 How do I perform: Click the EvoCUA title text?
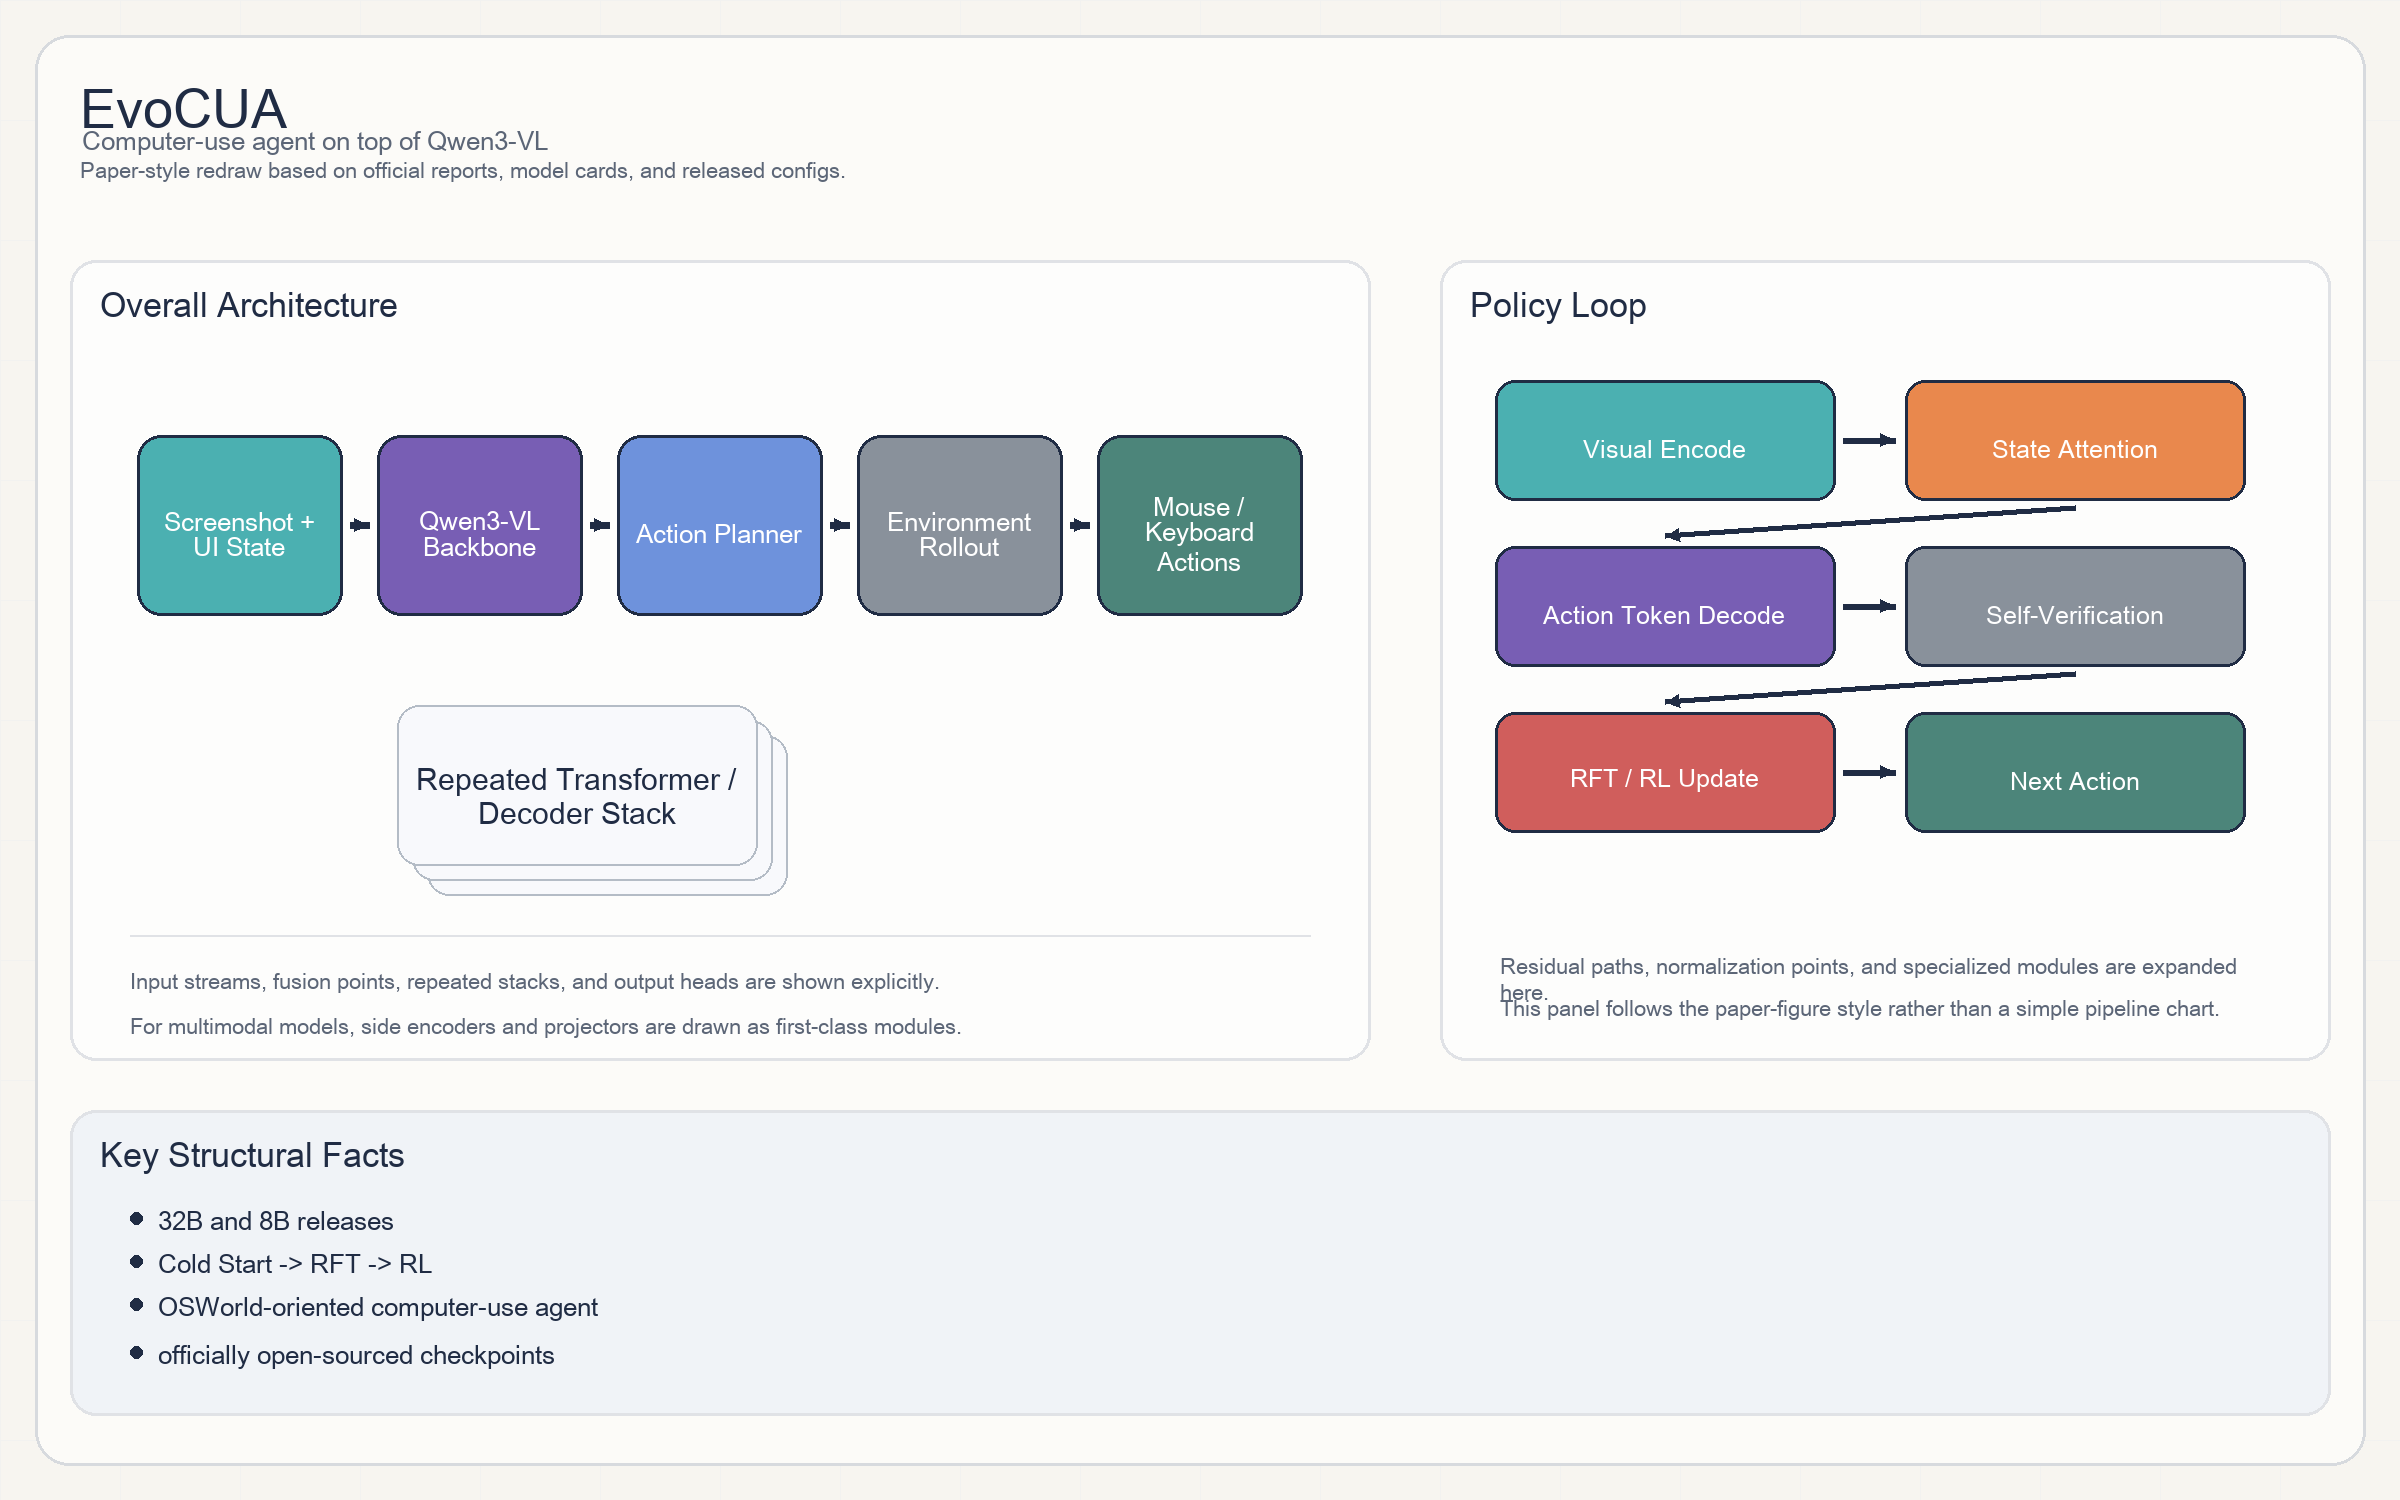(x=184, y=108)
